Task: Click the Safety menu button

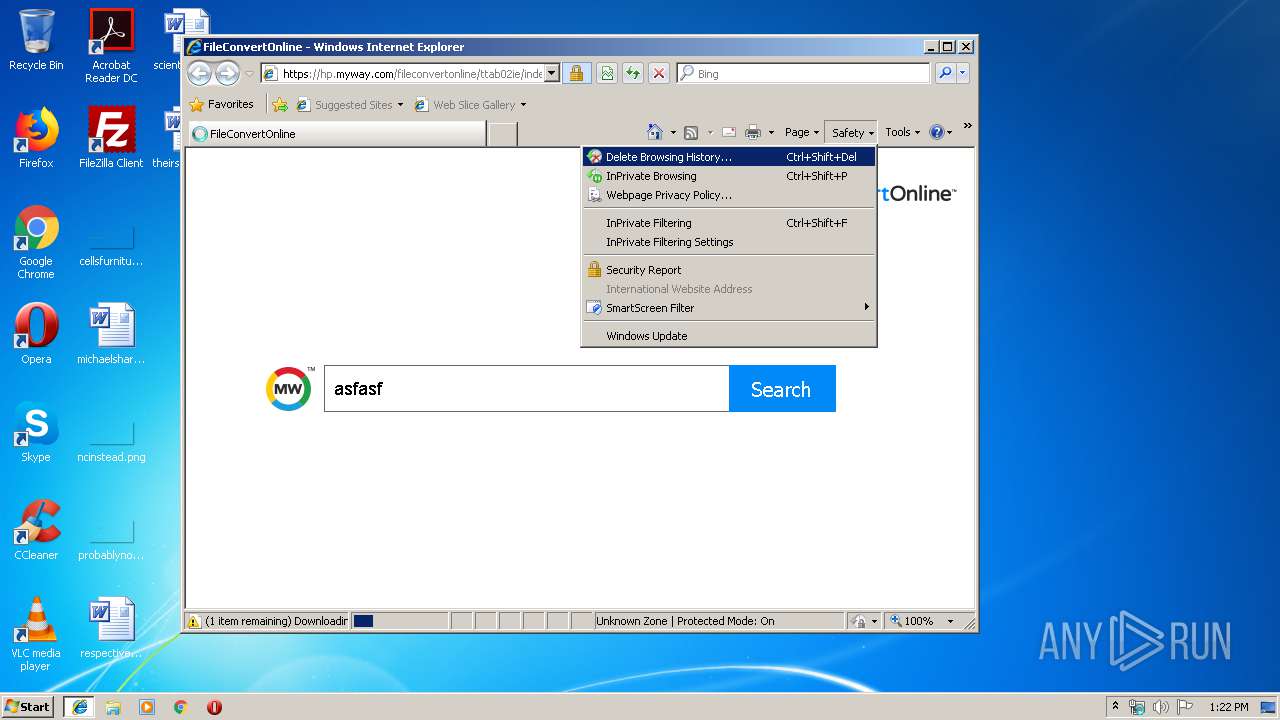Action: [x=853, y=132]
